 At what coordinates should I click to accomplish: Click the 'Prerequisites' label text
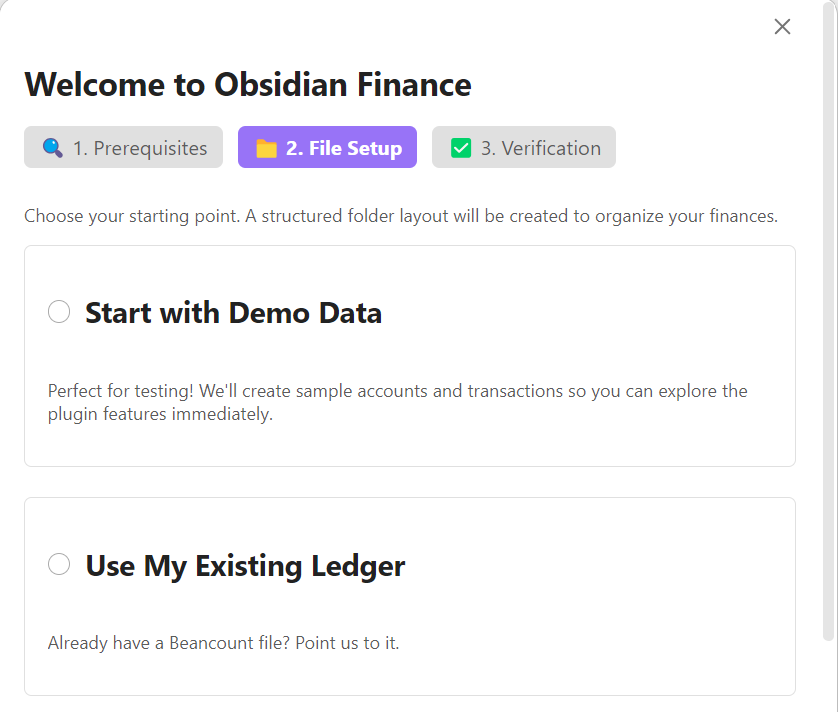[150, 148]
